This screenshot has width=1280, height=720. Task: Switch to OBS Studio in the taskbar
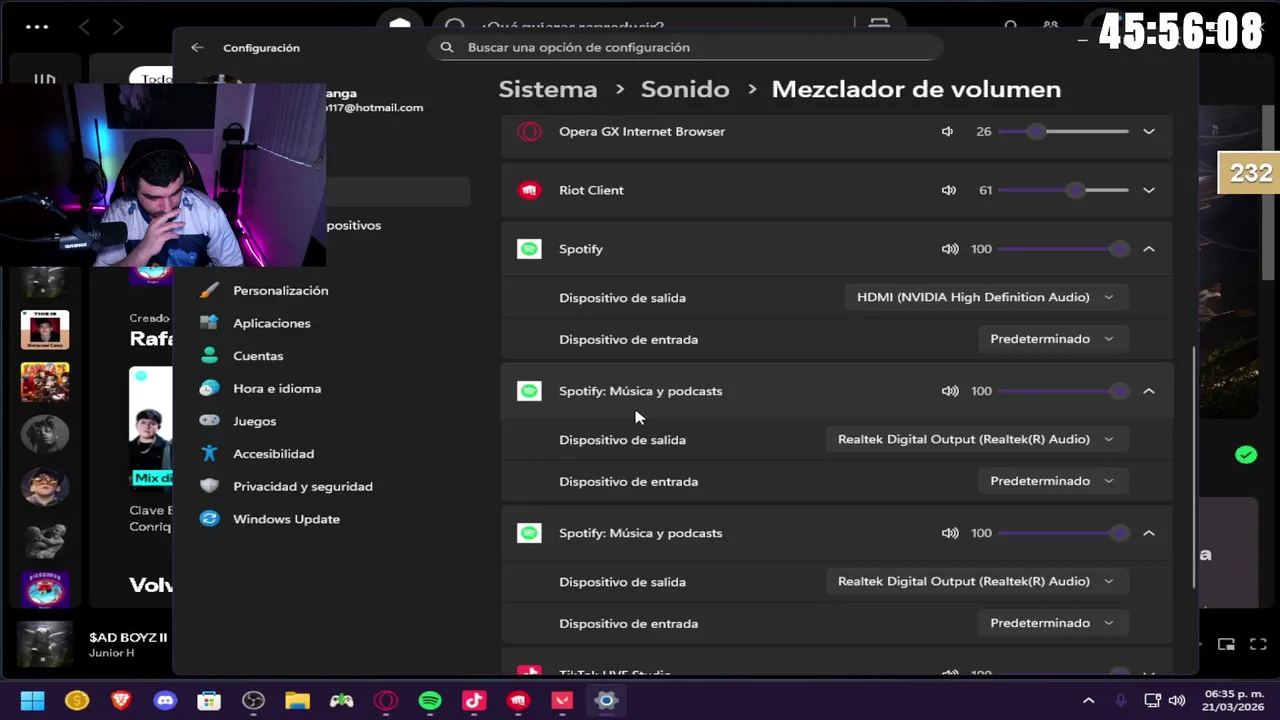tap(253, 700)
